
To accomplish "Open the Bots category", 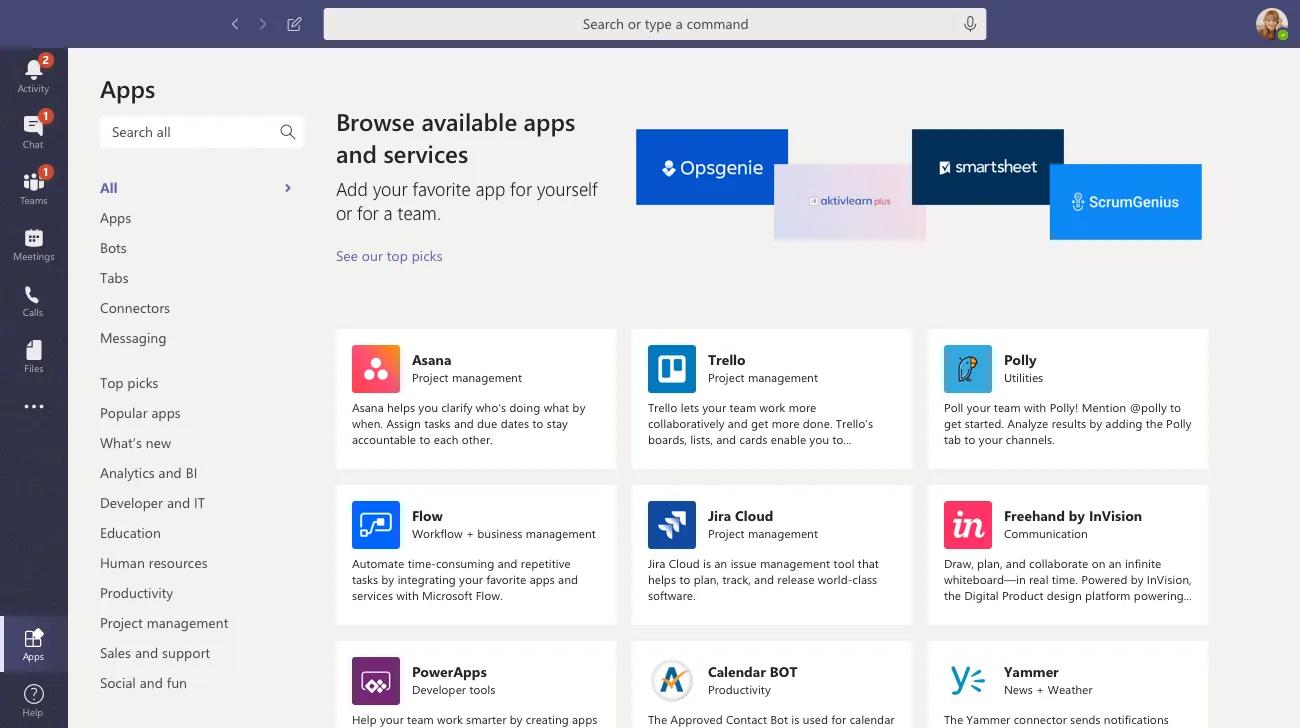I will 113,247.
